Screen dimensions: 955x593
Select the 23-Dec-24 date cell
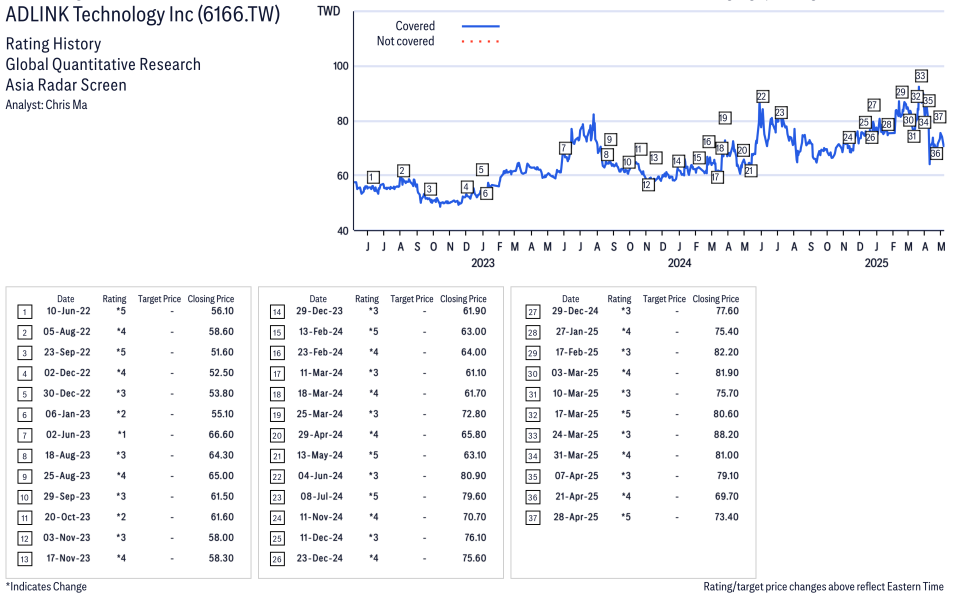click(320, 558)
